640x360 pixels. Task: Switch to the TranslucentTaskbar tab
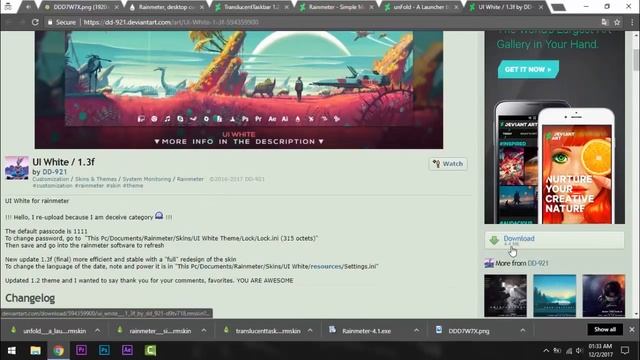[x=251, y=7]
